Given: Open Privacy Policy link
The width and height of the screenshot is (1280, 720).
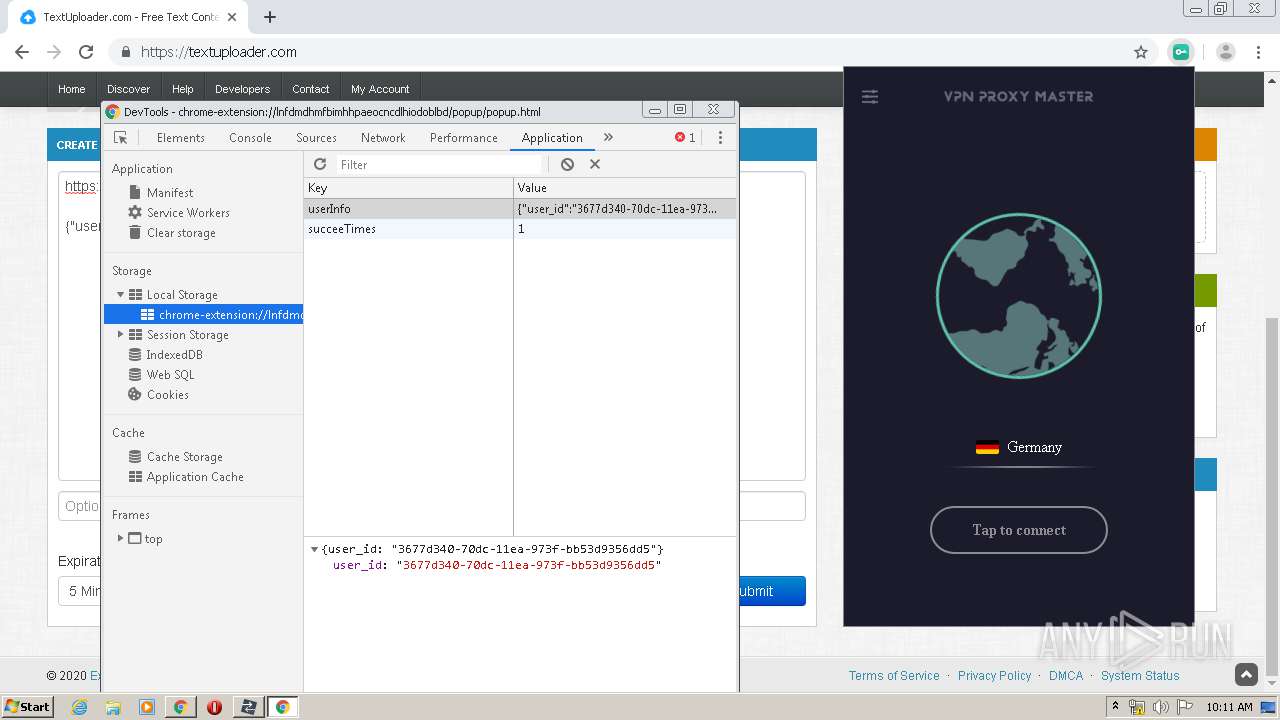Looking at the screenshot, I should click(x=994, y=676).
